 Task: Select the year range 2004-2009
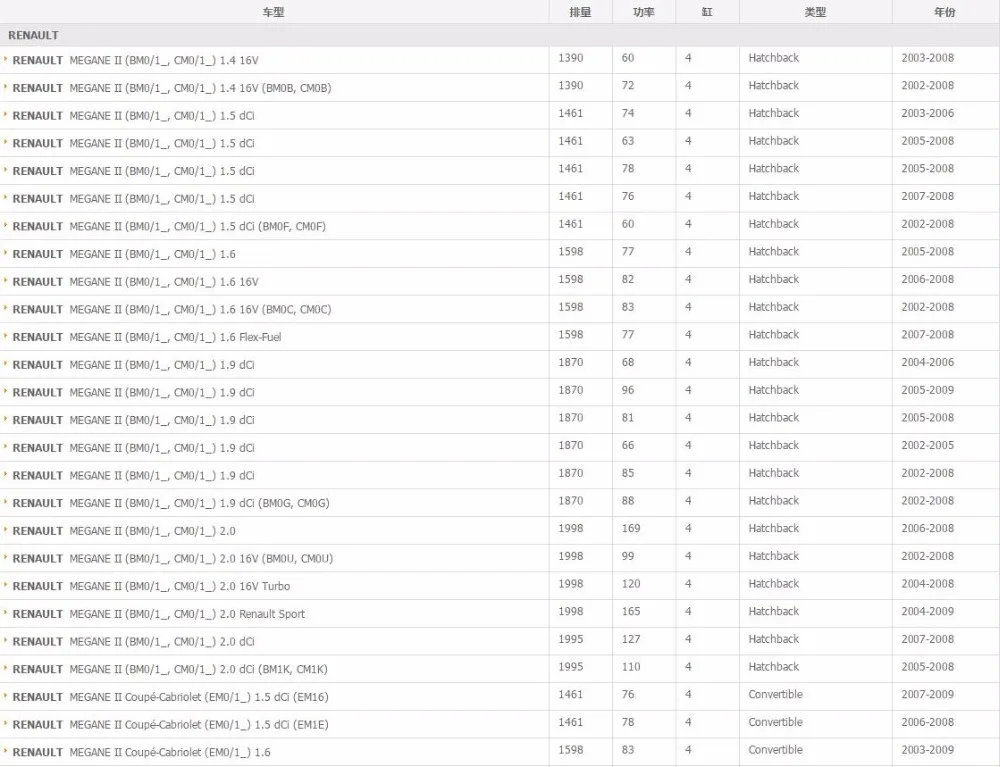(927, 611)
